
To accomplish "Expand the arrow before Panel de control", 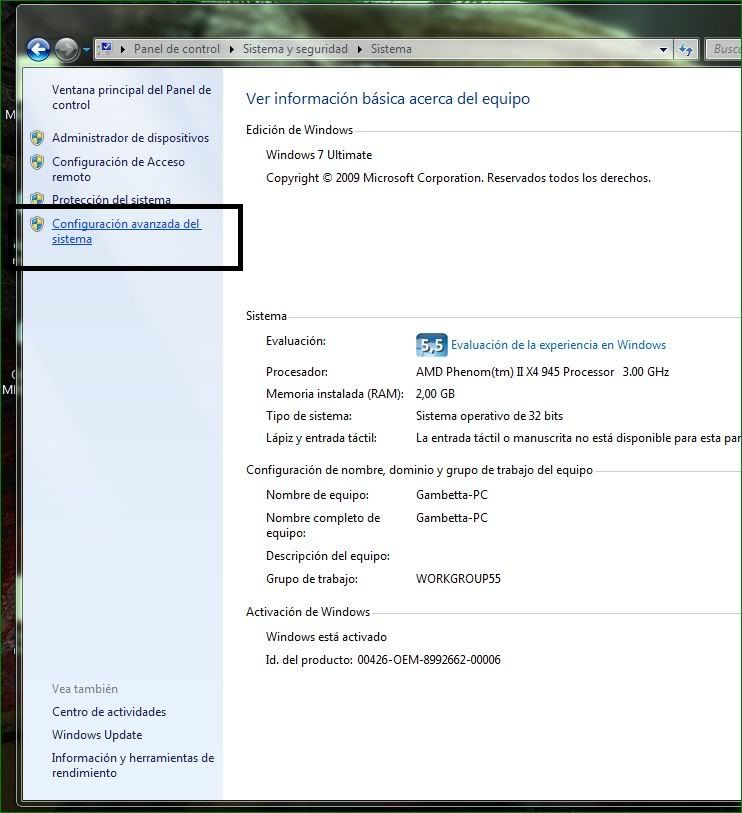I will click(x=123, y=49).
